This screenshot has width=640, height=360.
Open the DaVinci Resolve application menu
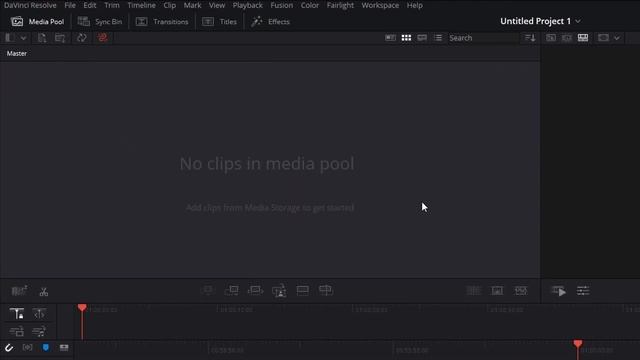pos(30,5)
